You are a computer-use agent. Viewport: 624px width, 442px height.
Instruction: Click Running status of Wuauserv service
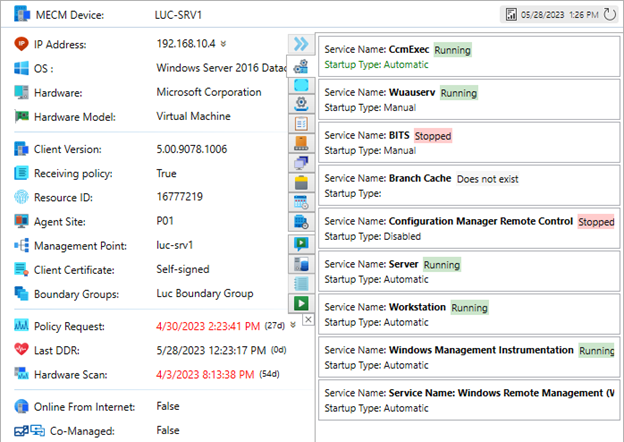point(459,93)
